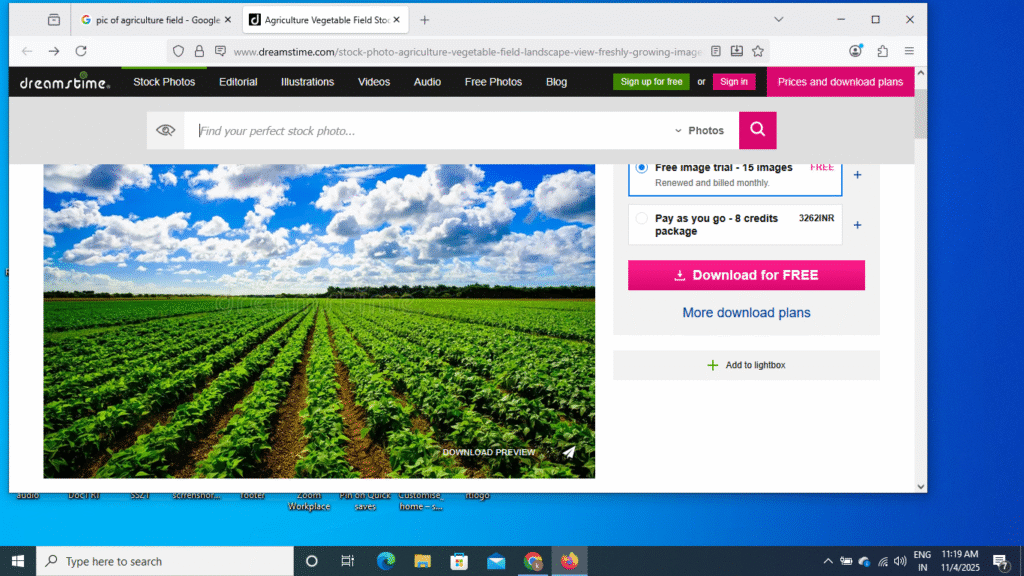
Task: Open the Photos search type dropdown
Action: coord(699,130)
